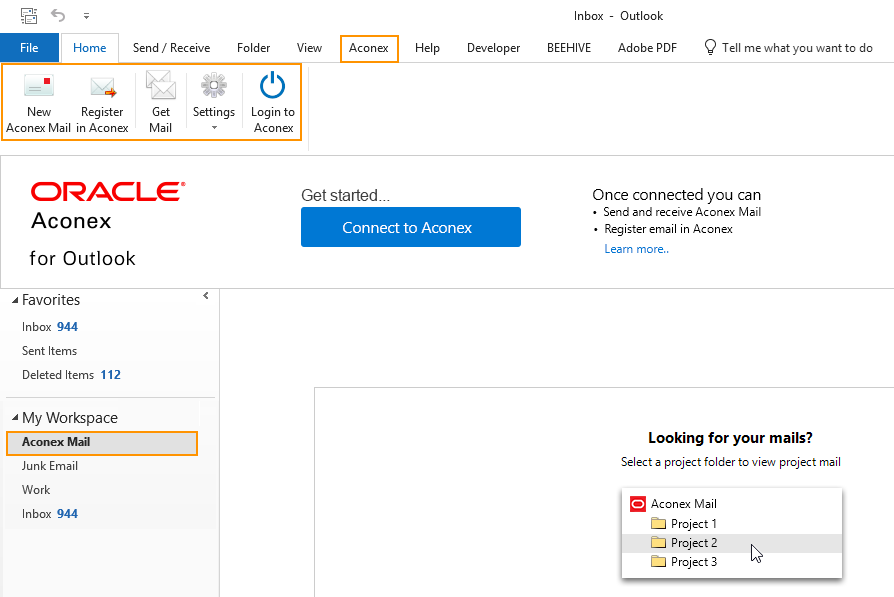Click the Send/Receive All Folders quick access icon
Screen dimensions: 894x597
click(29, 15)
